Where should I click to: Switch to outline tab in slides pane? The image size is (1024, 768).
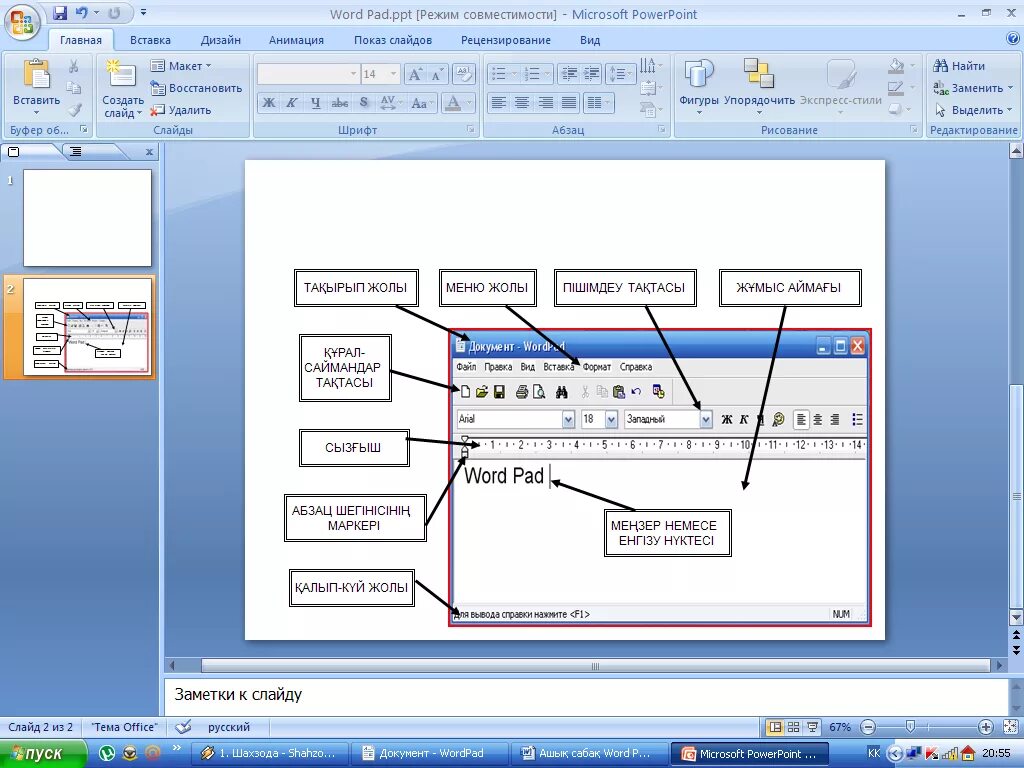click(x=77, y=152)
